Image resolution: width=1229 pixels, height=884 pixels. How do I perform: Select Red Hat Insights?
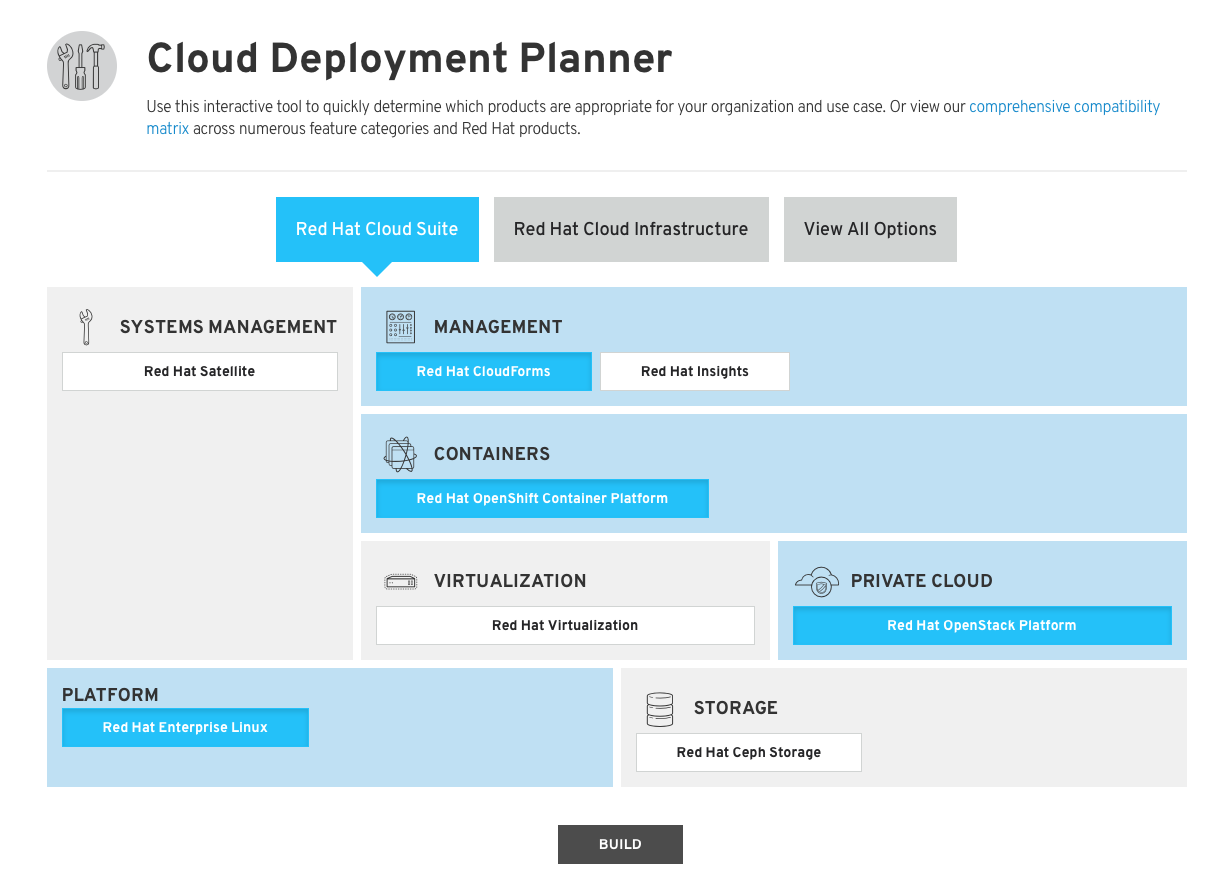pos(694,371)
